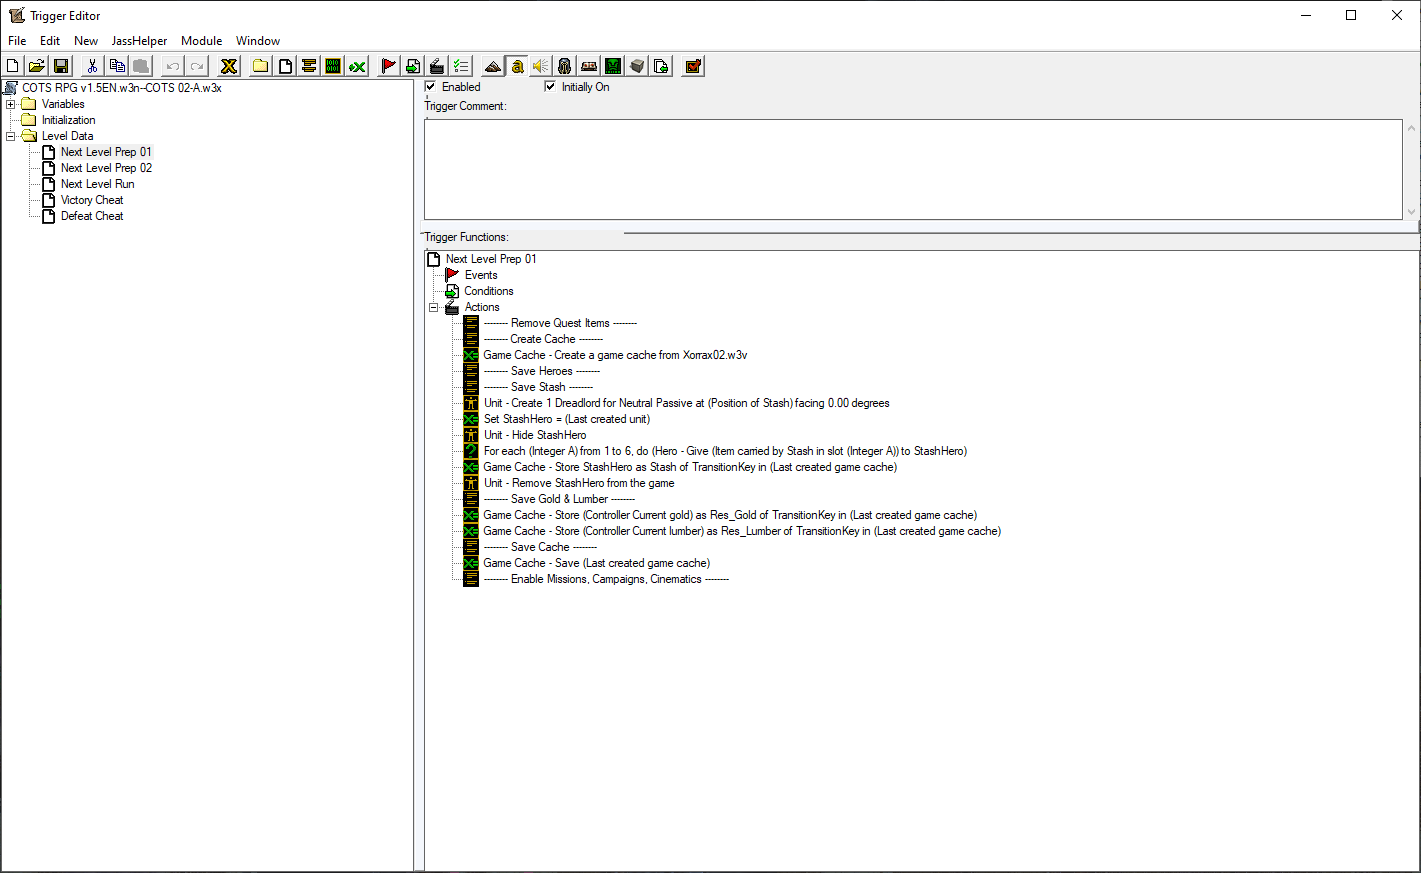Screen dimensions: 1421x873
Task: Expand the Variables category plus box
Action: coord(11,104)
